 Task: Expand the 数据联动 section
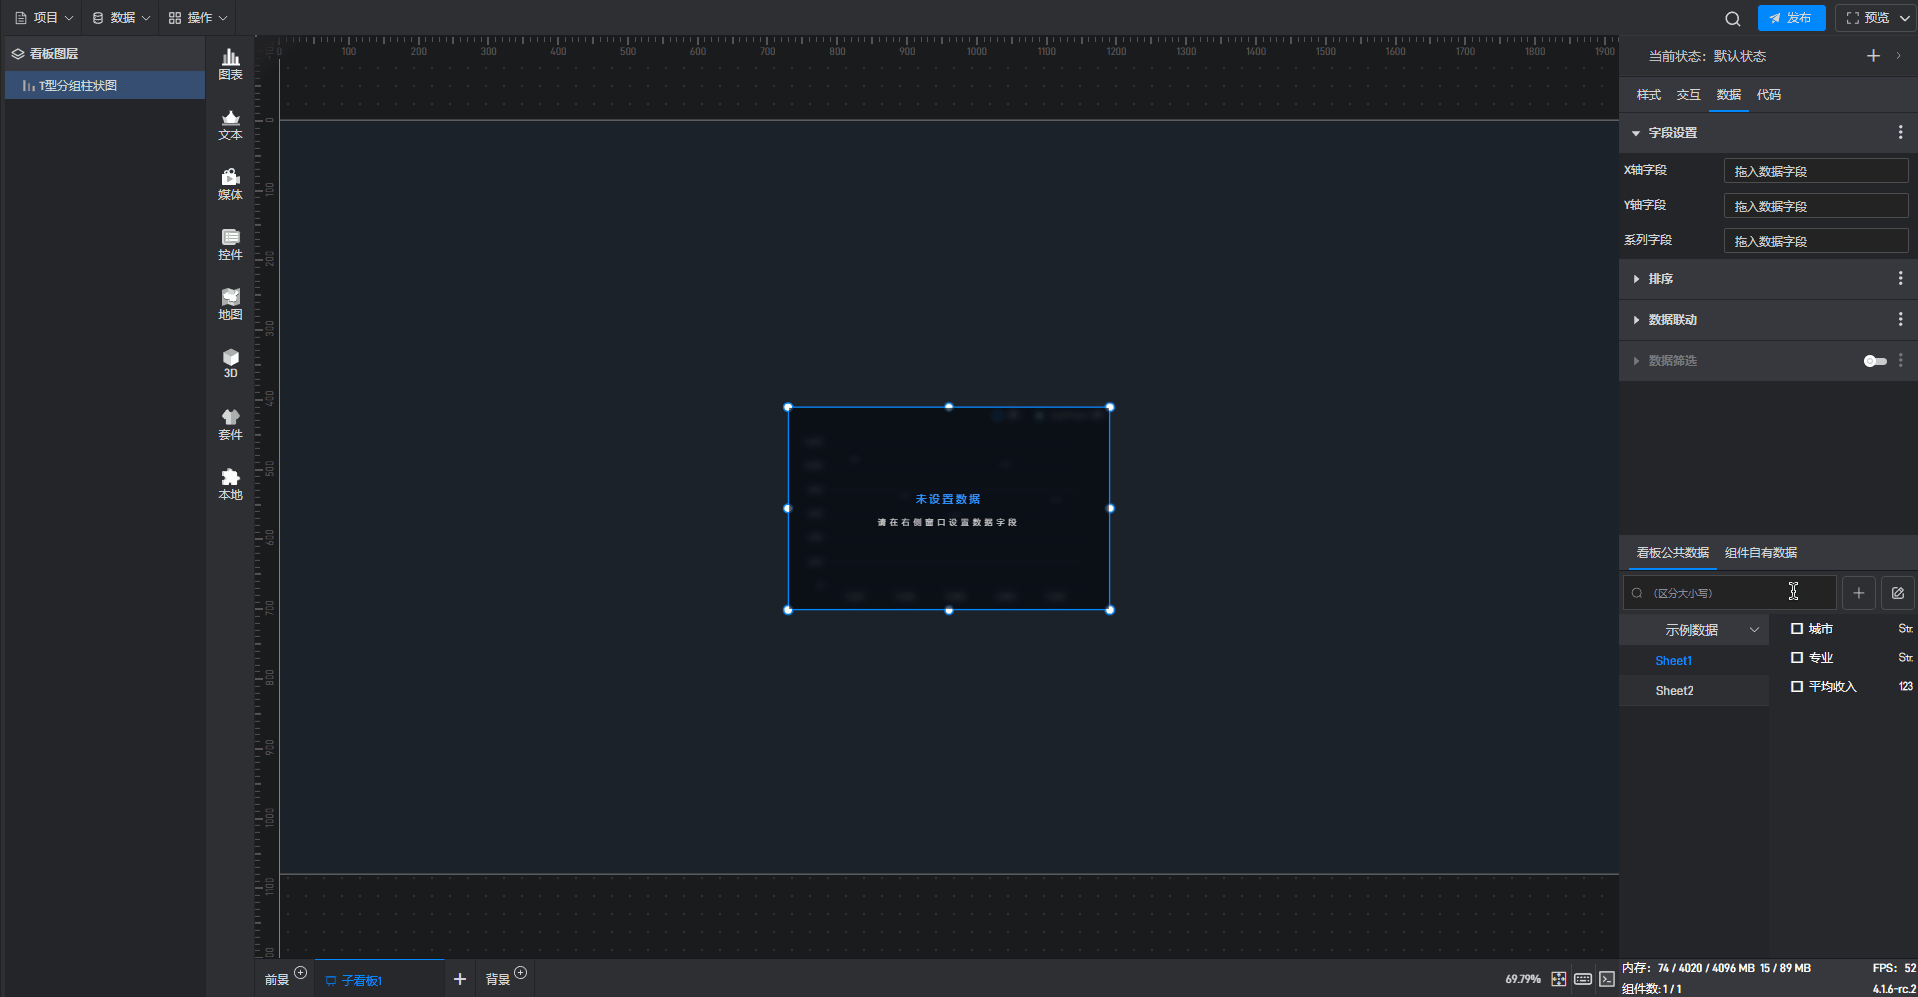pos(1672,320)
